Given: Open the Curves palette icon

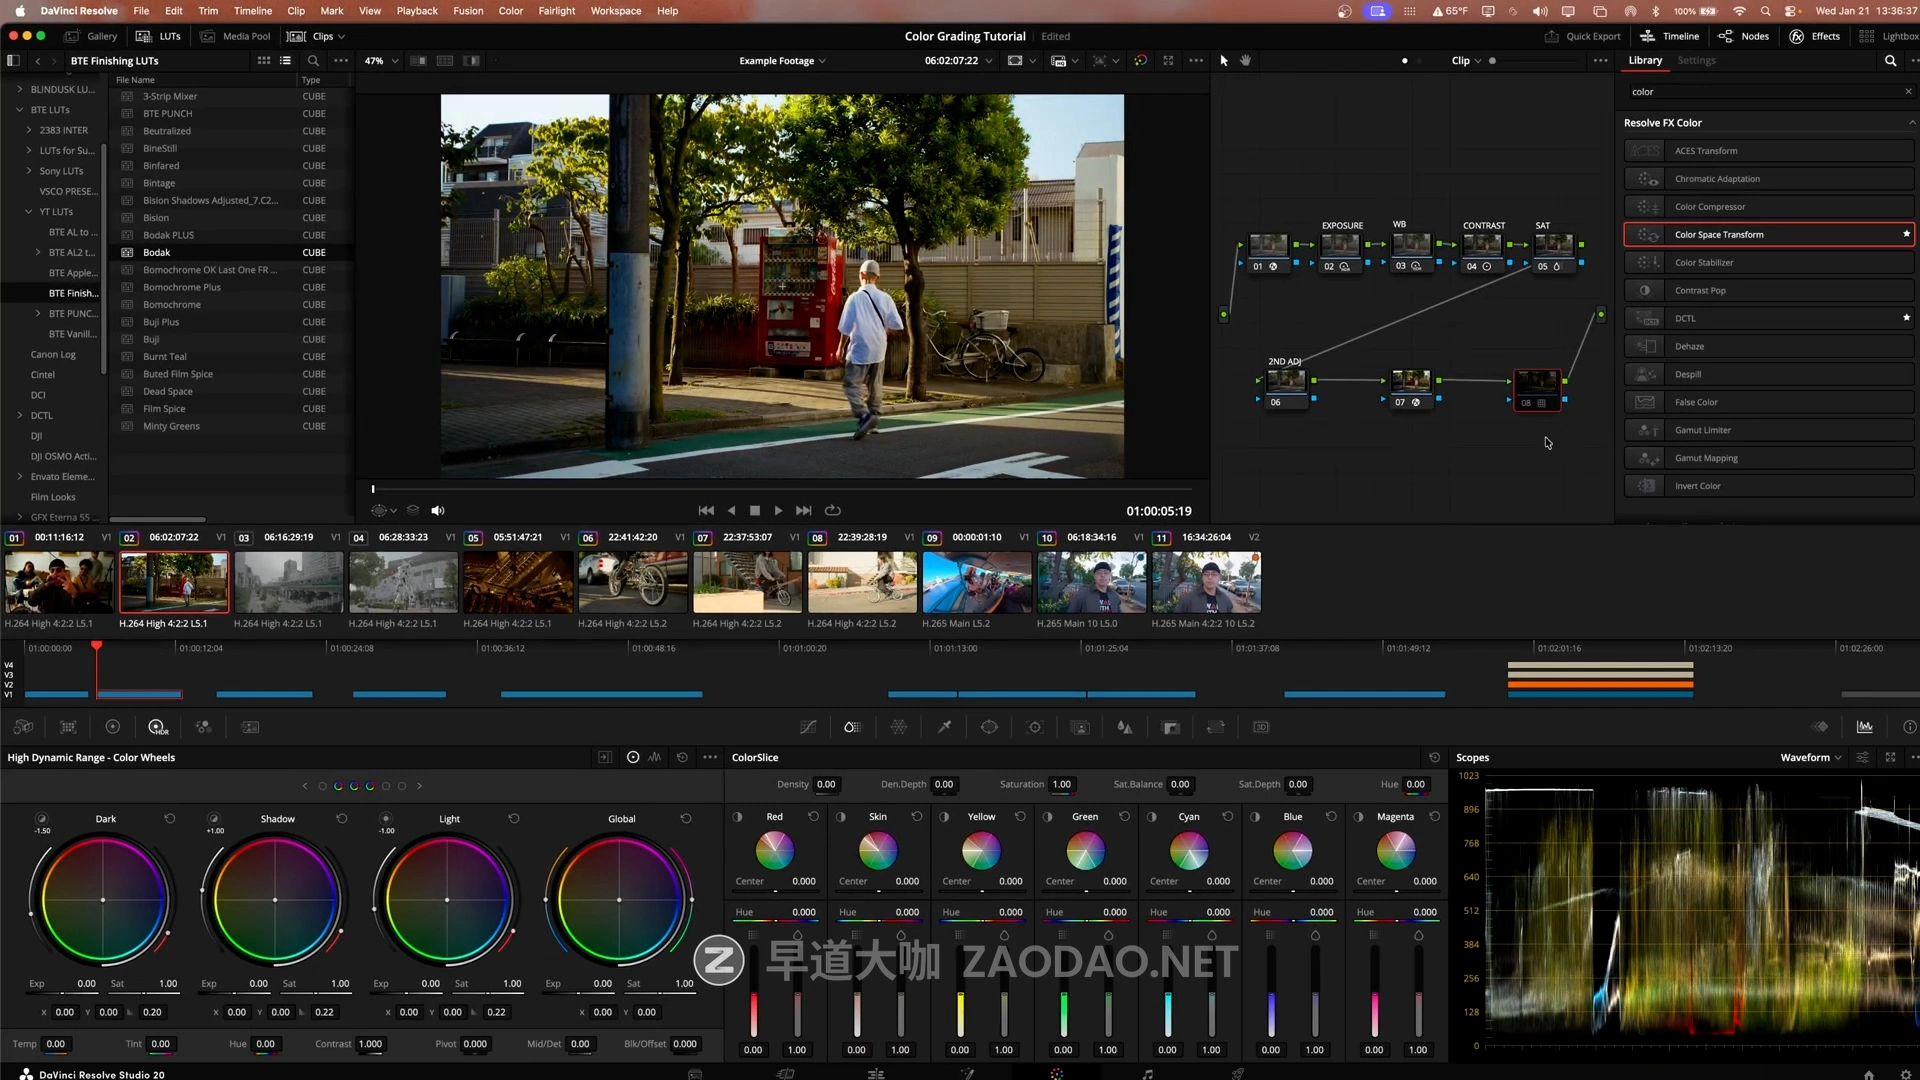Looking at the screenshot, I should (x=808, y=727).
